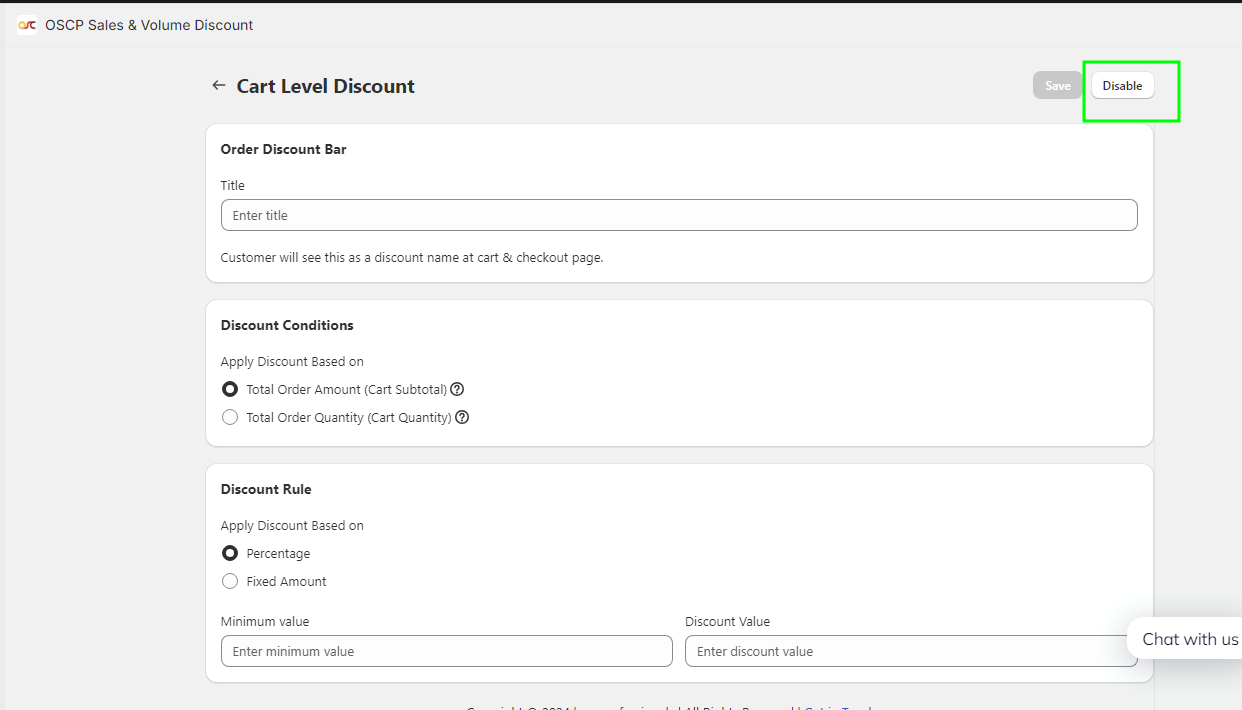Select Total Order Amount (Cart Subtotal) radio

(230, 389)
